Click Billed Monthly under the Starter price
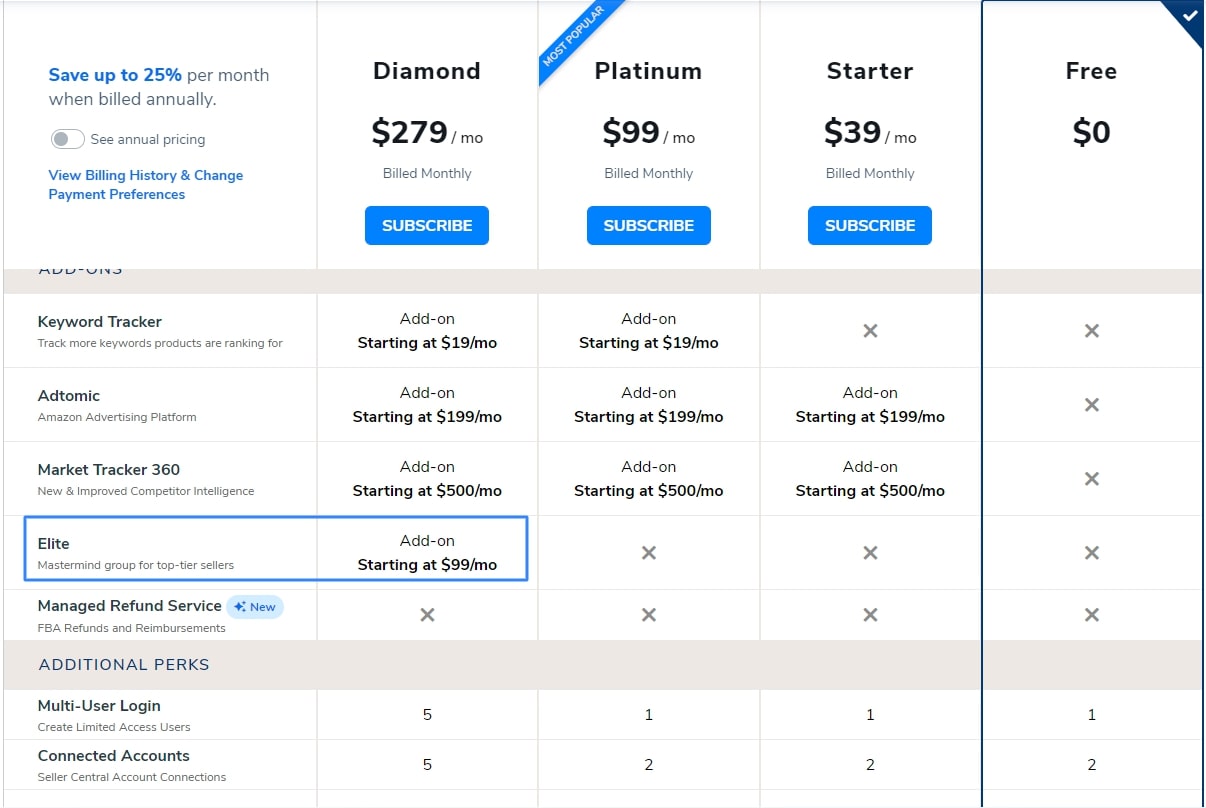The width and height of the screenshot is (1206, 808). coord(870,173)
